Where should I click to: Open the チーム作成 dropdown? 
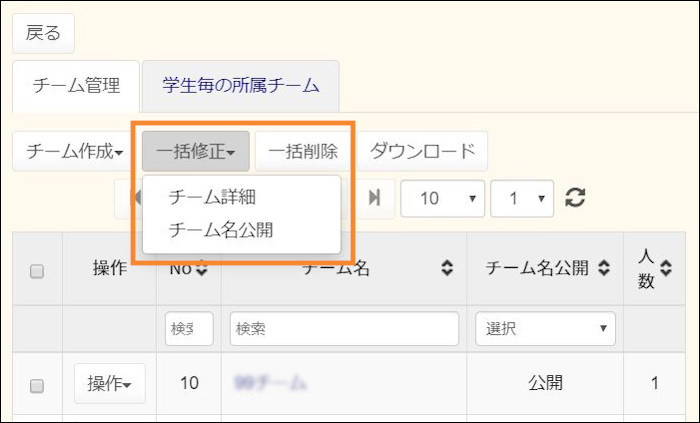click(75, 152)
